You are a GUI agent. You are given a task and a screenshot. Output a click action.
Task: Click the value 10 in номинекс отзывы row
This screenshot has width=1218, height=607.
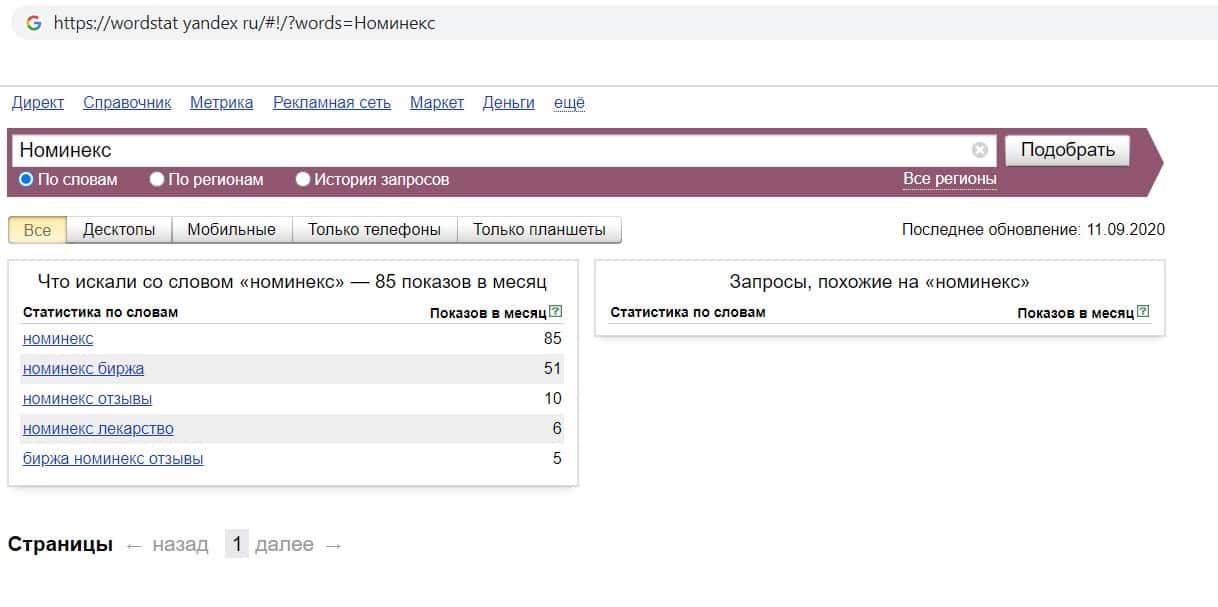click(553, 399)
